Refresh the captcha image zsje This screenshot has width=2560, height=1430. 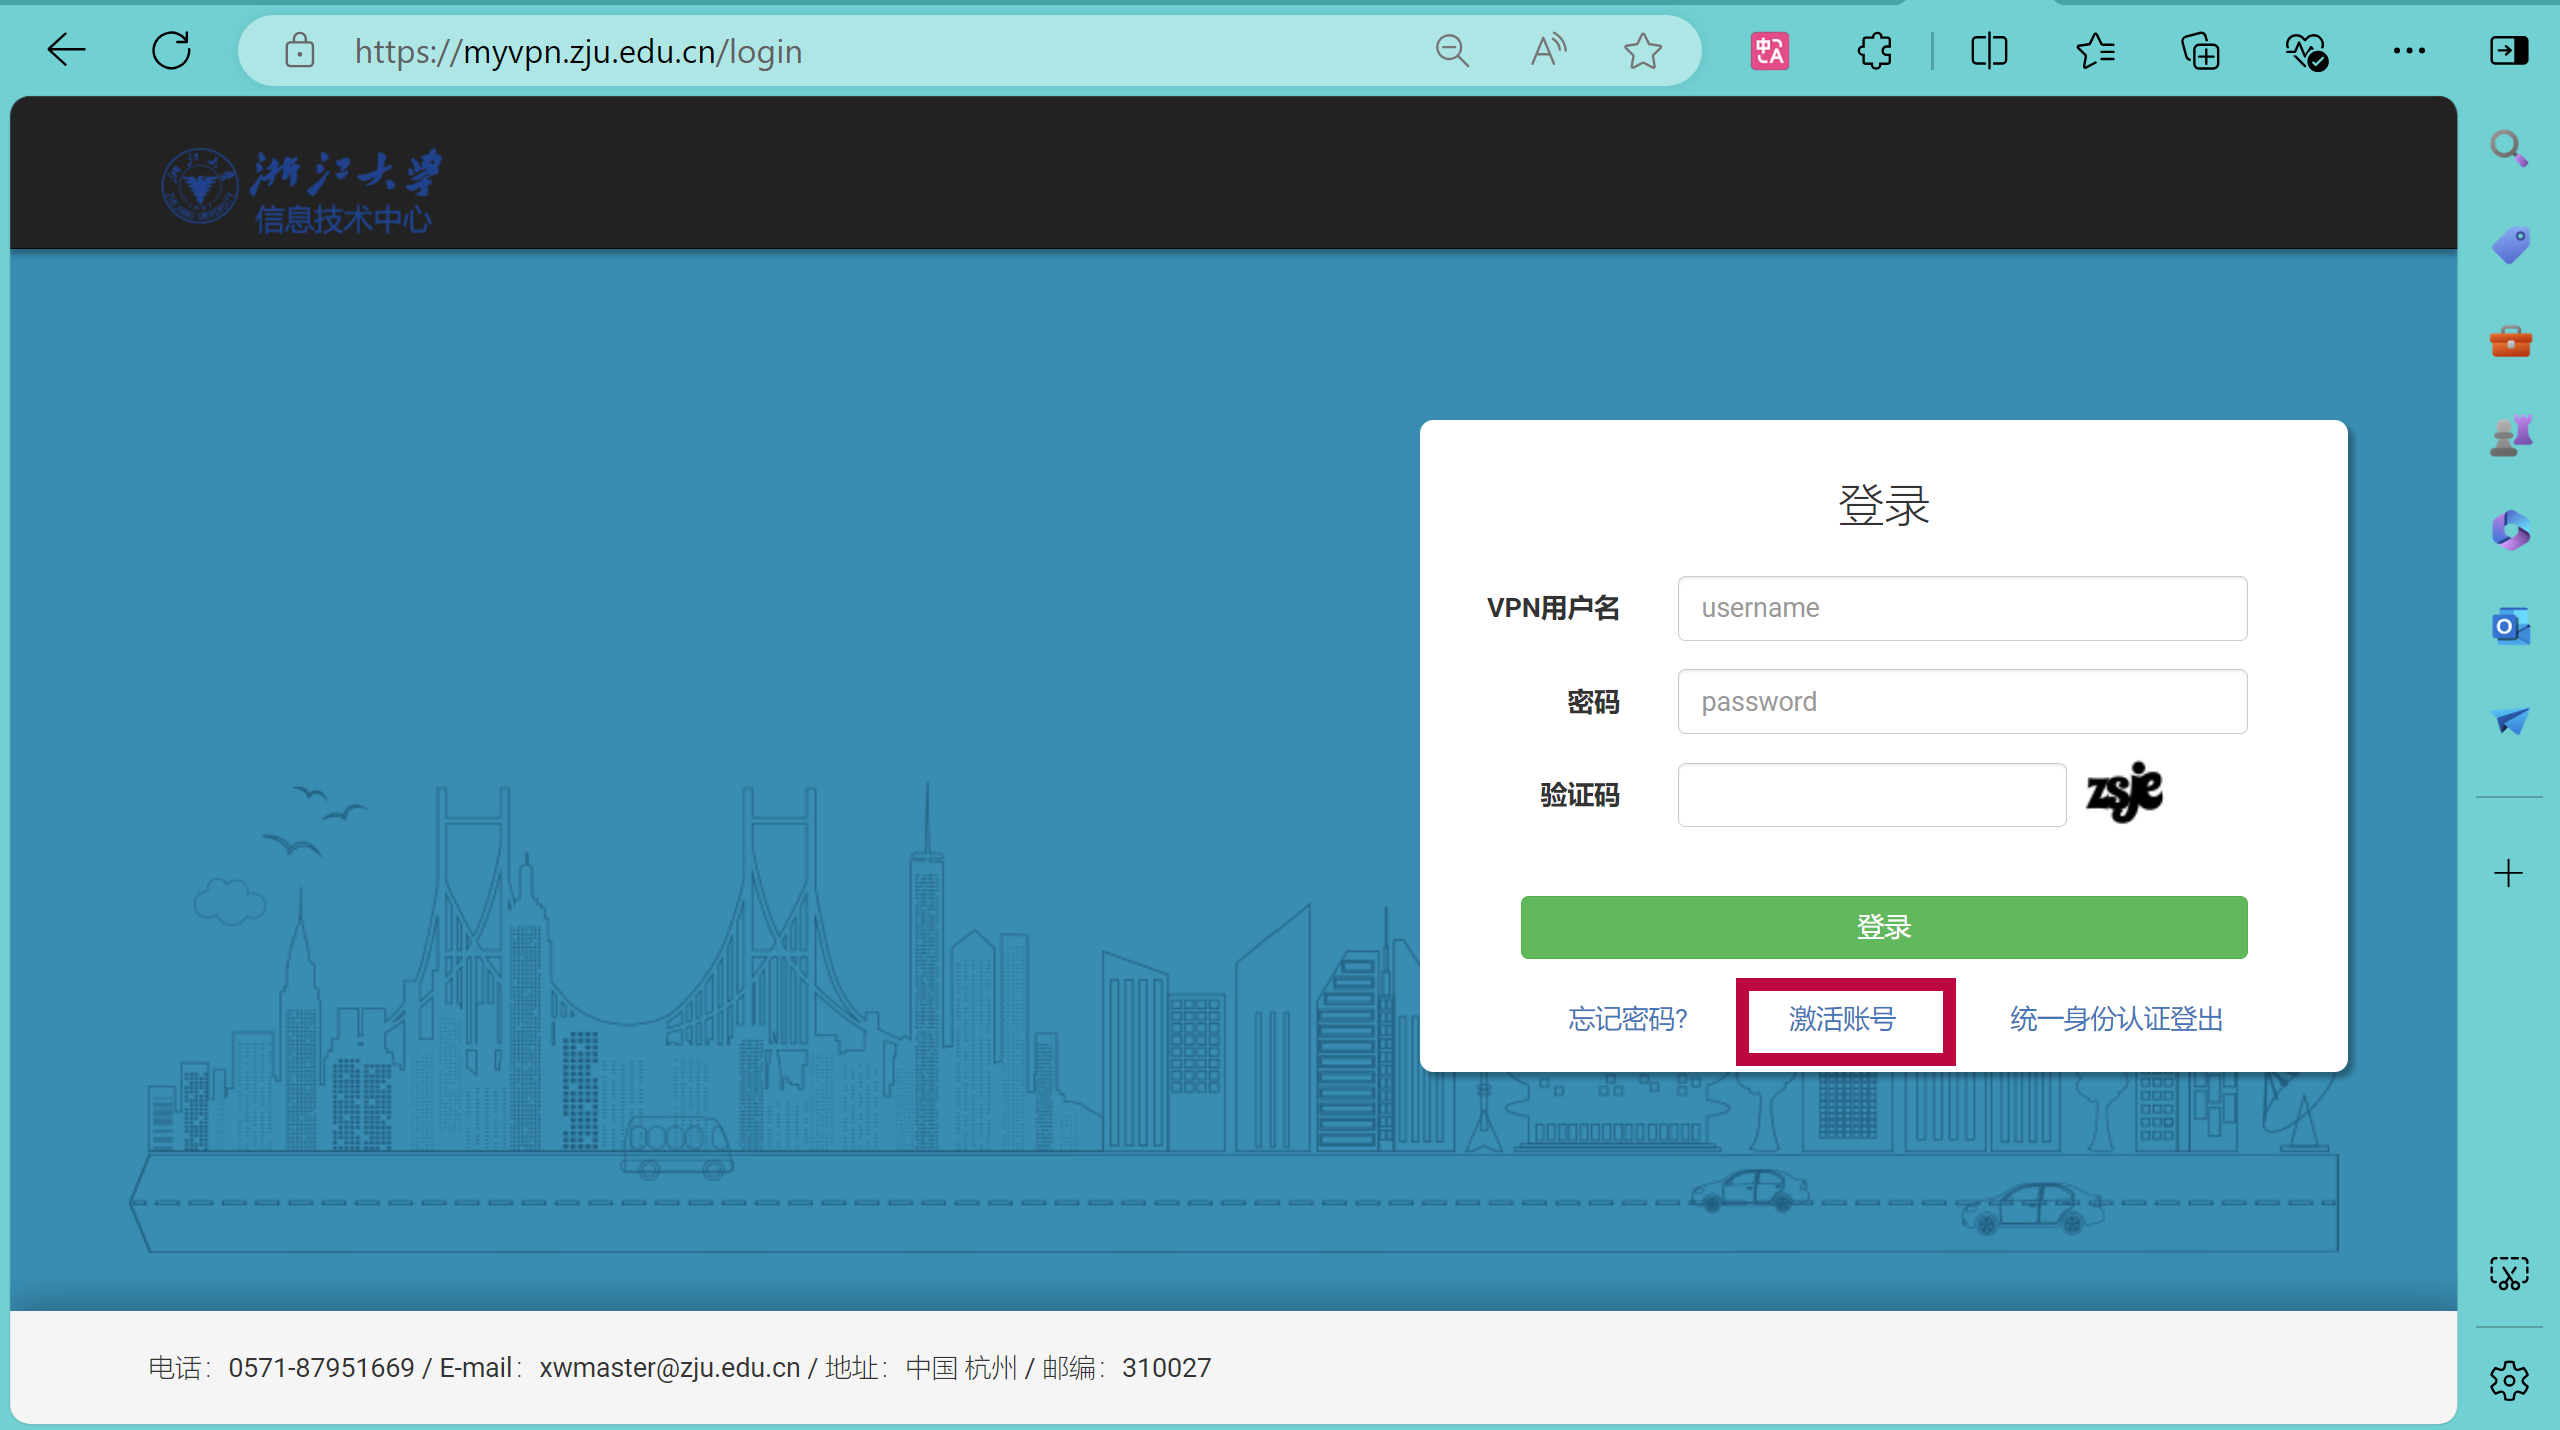point(2124,794)
